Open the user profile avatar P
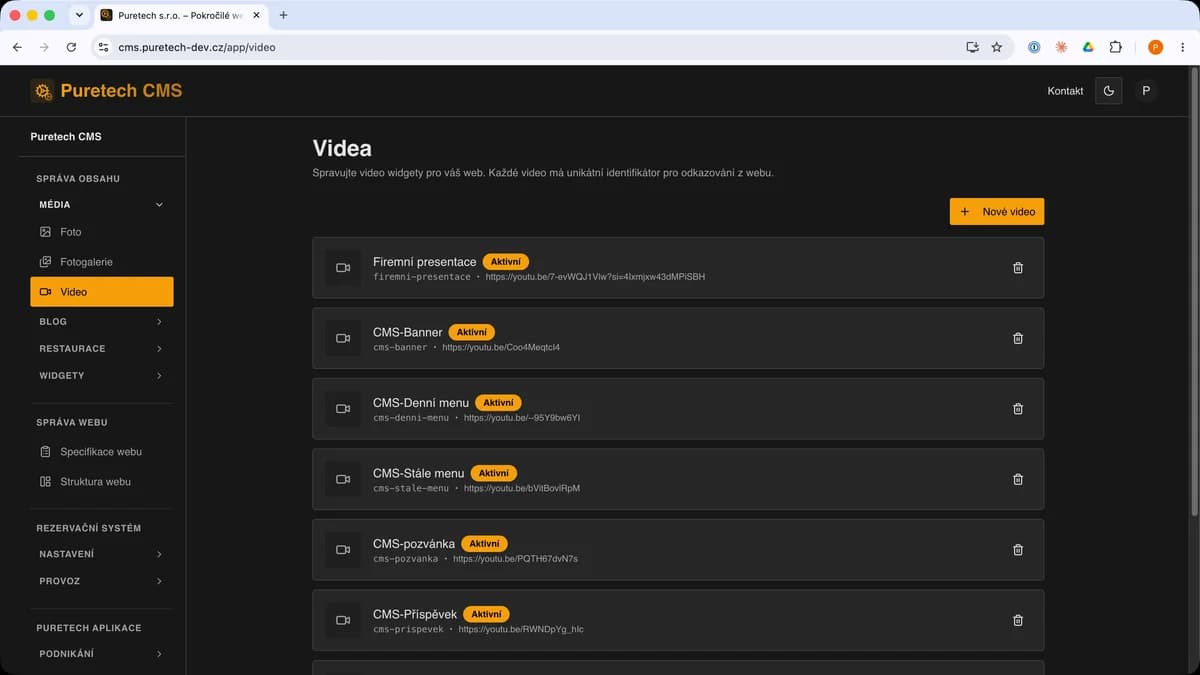The height and width of the screenshot is (675, 1200). coord(1146,91)
